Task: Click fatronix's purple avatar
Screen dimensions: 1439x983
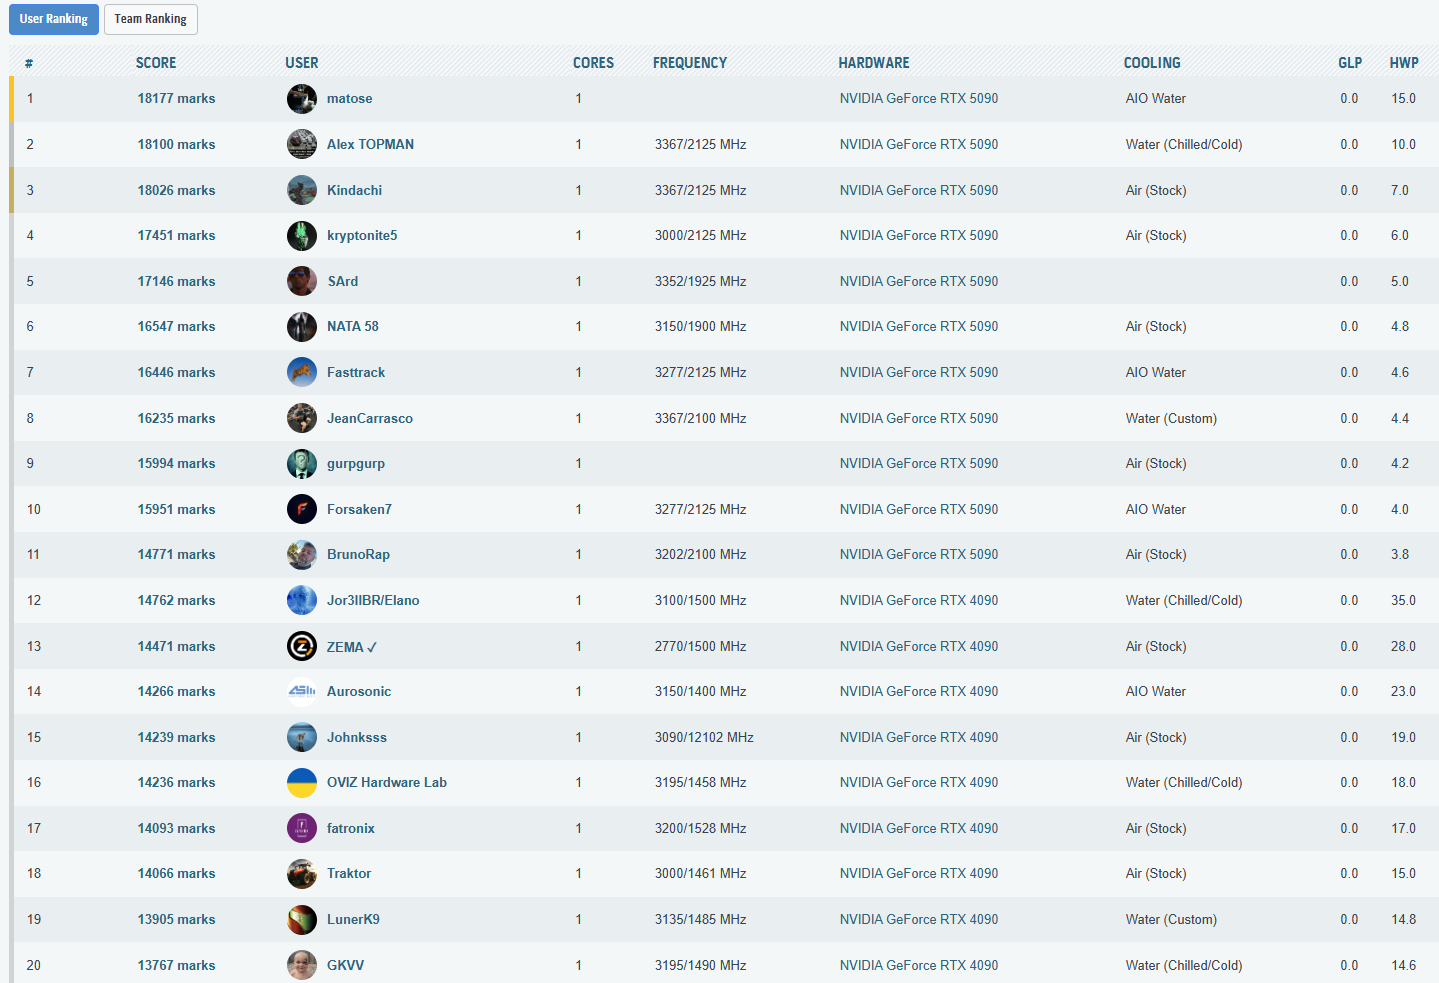Action: pyautogui.click(x=301, y=829)
